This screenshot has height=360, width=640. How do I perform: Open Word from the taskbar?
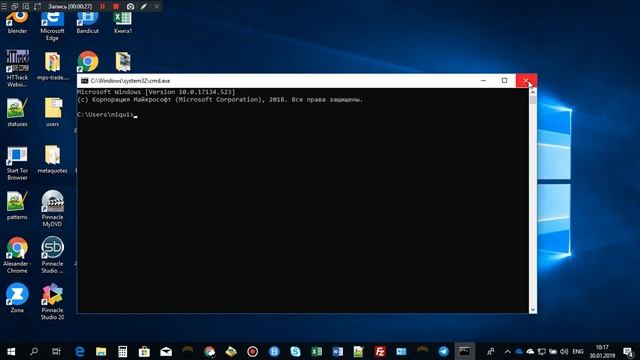click(338, 351)
